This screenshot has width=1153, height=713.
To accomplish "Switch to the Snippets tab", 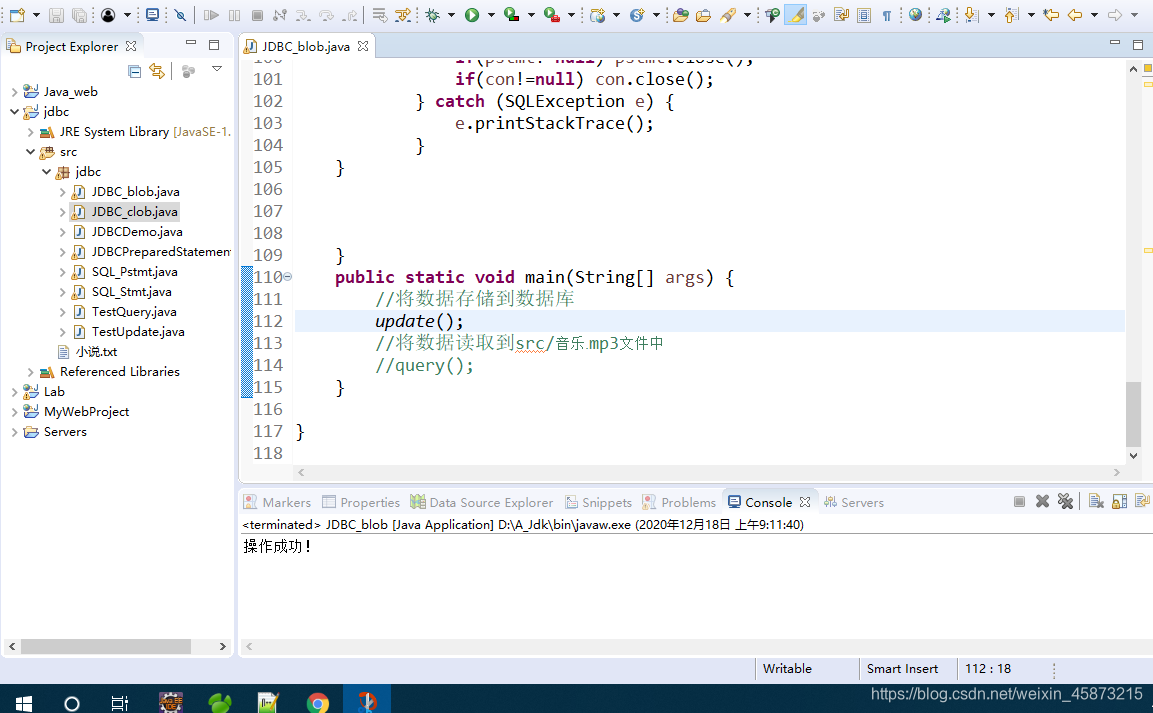I will click(x=599, y=503).
